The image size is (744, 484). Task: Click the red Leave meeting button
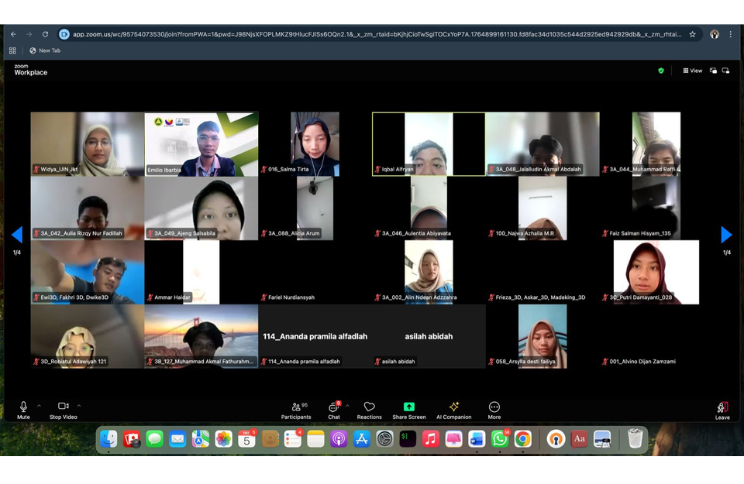722,409
